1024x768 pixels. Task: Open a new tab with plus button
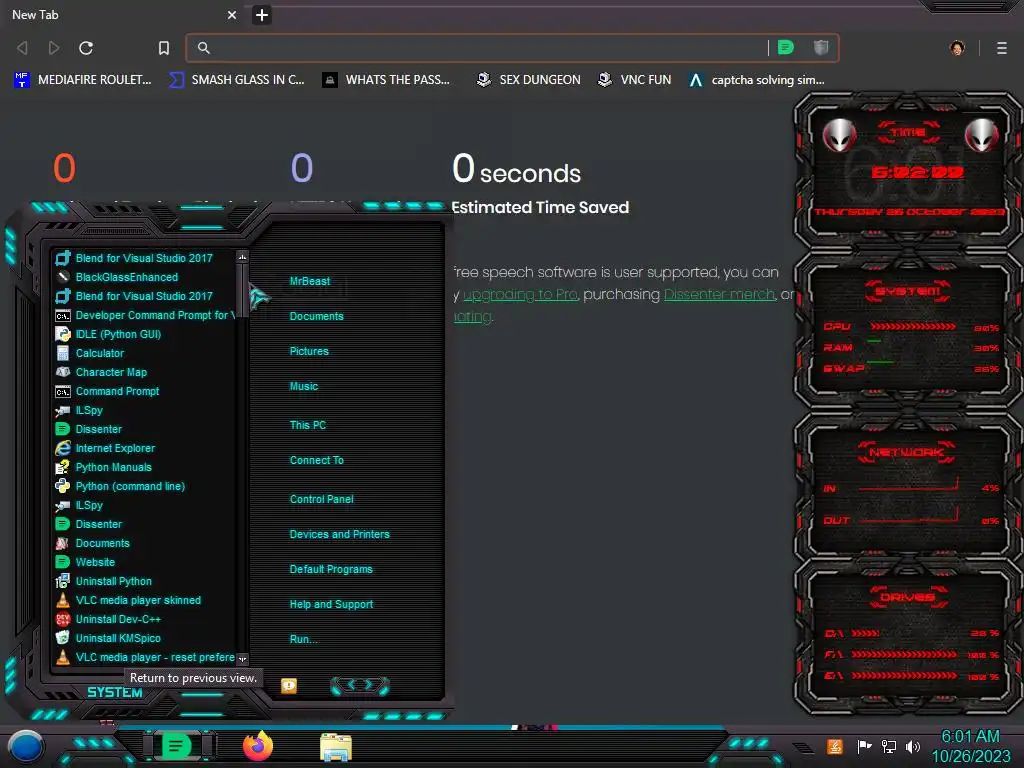[x=262, y=15]
